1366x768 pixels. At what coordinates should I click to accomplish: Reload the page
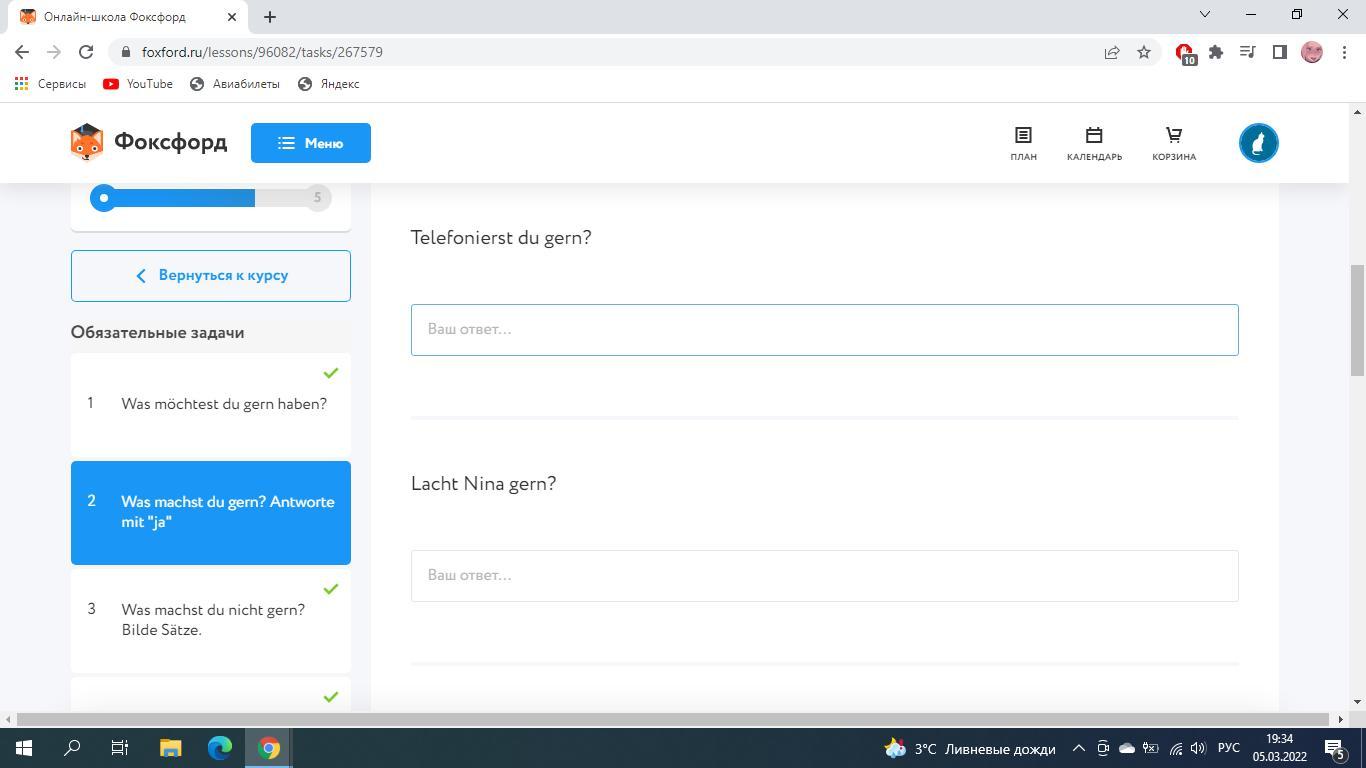[x=86, y=52]
